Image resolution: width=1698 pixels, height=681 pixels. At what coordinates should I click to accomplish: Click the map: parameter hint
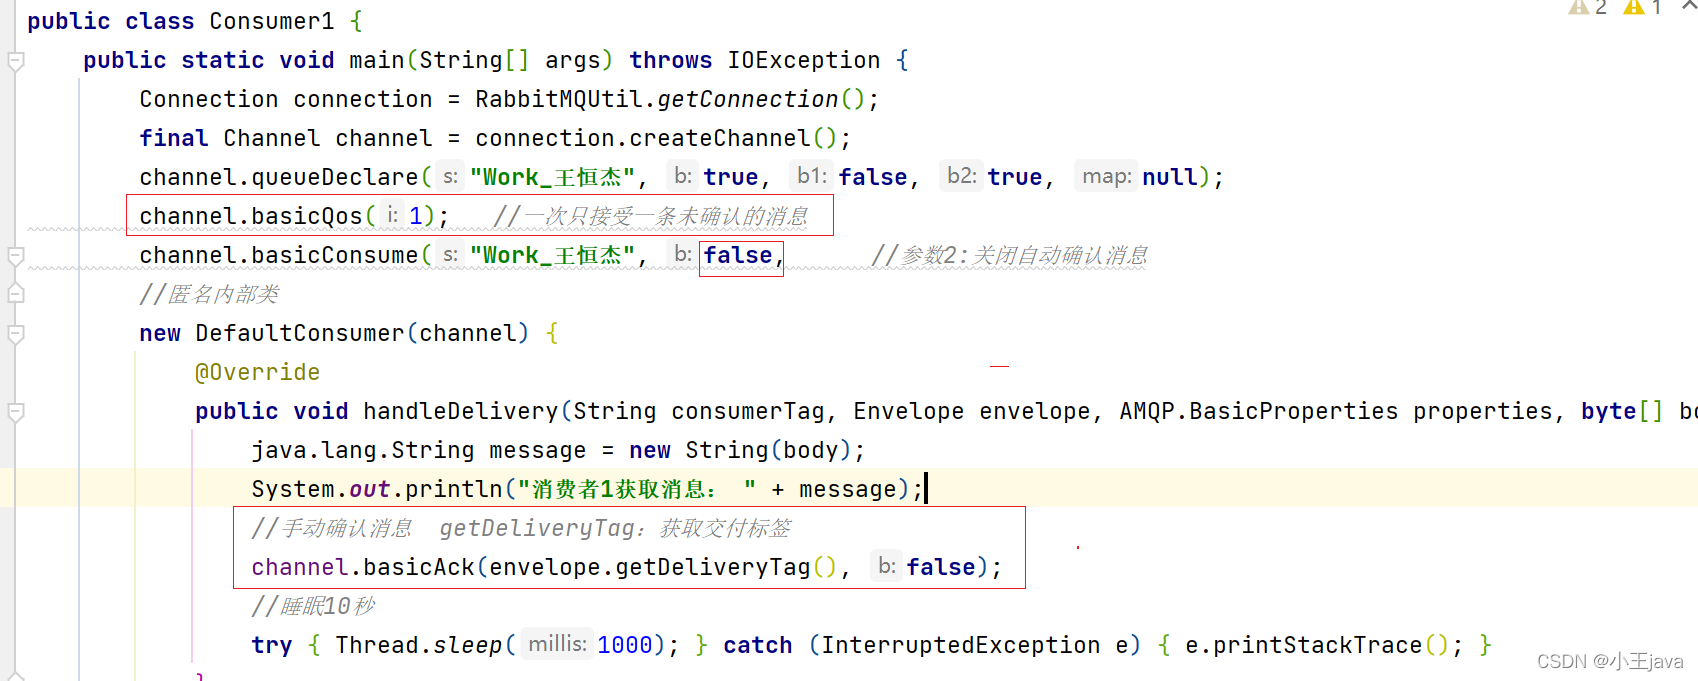click(1106, 176)
